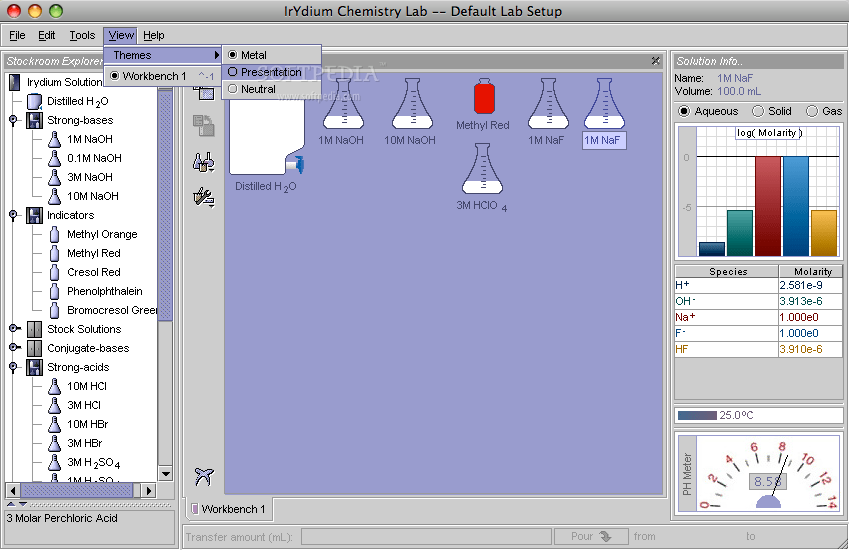Click the View menu
Viewport: 849px width, 550px height.
[x=121, y=35]
